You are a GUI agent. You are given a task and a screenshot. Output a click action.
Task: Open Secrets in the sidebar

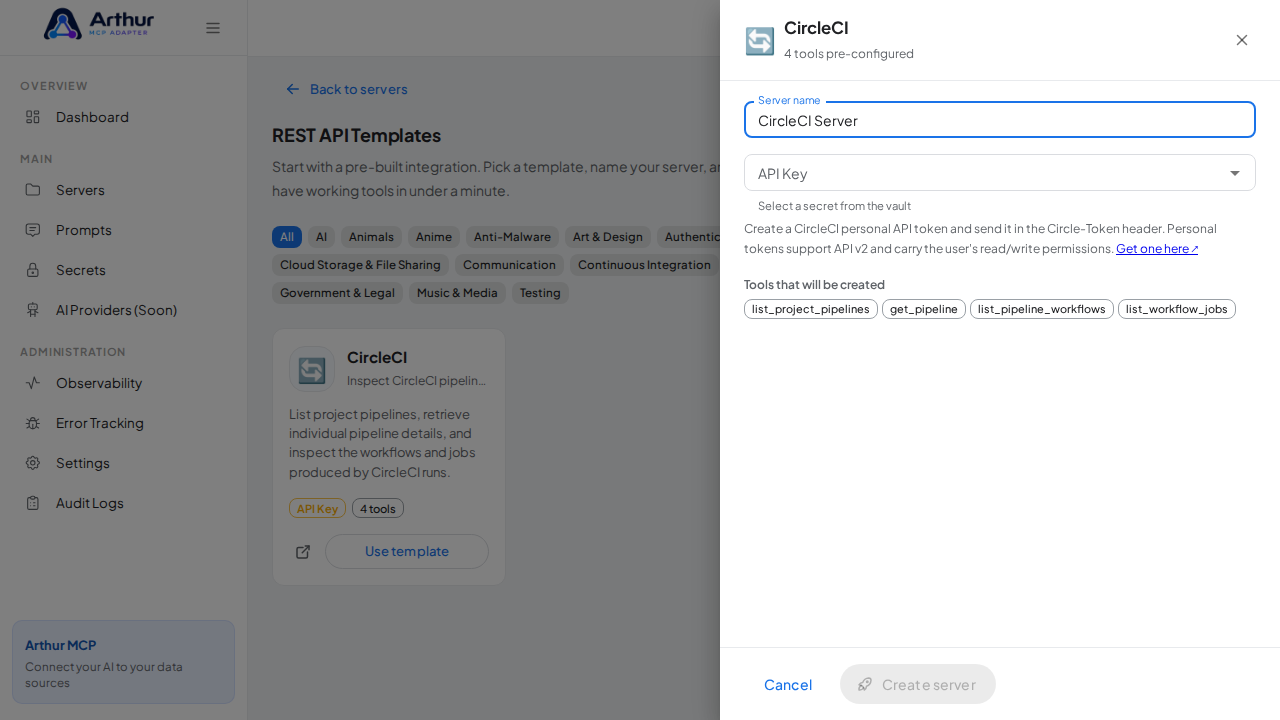click(x=123, y=270)
